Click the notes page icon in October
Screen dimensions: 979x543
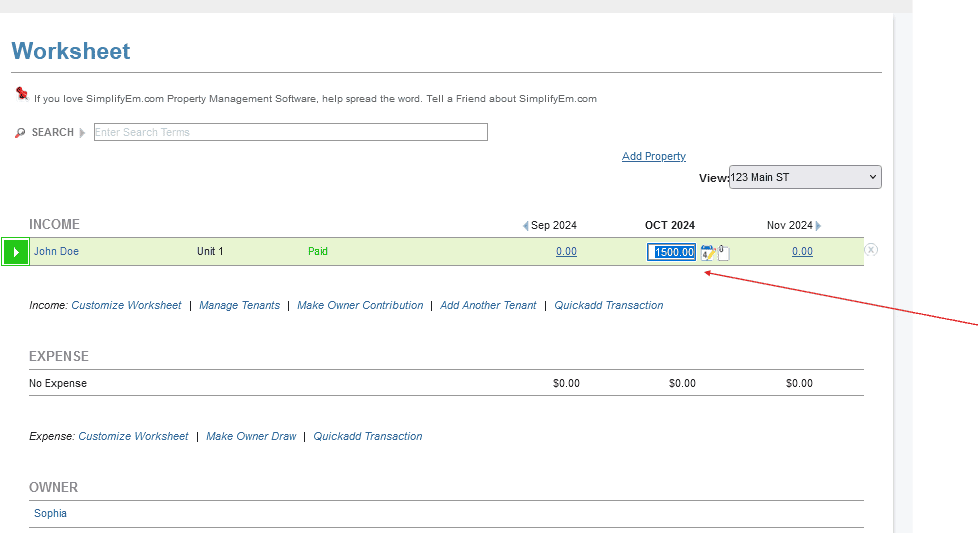coord(723,253)
